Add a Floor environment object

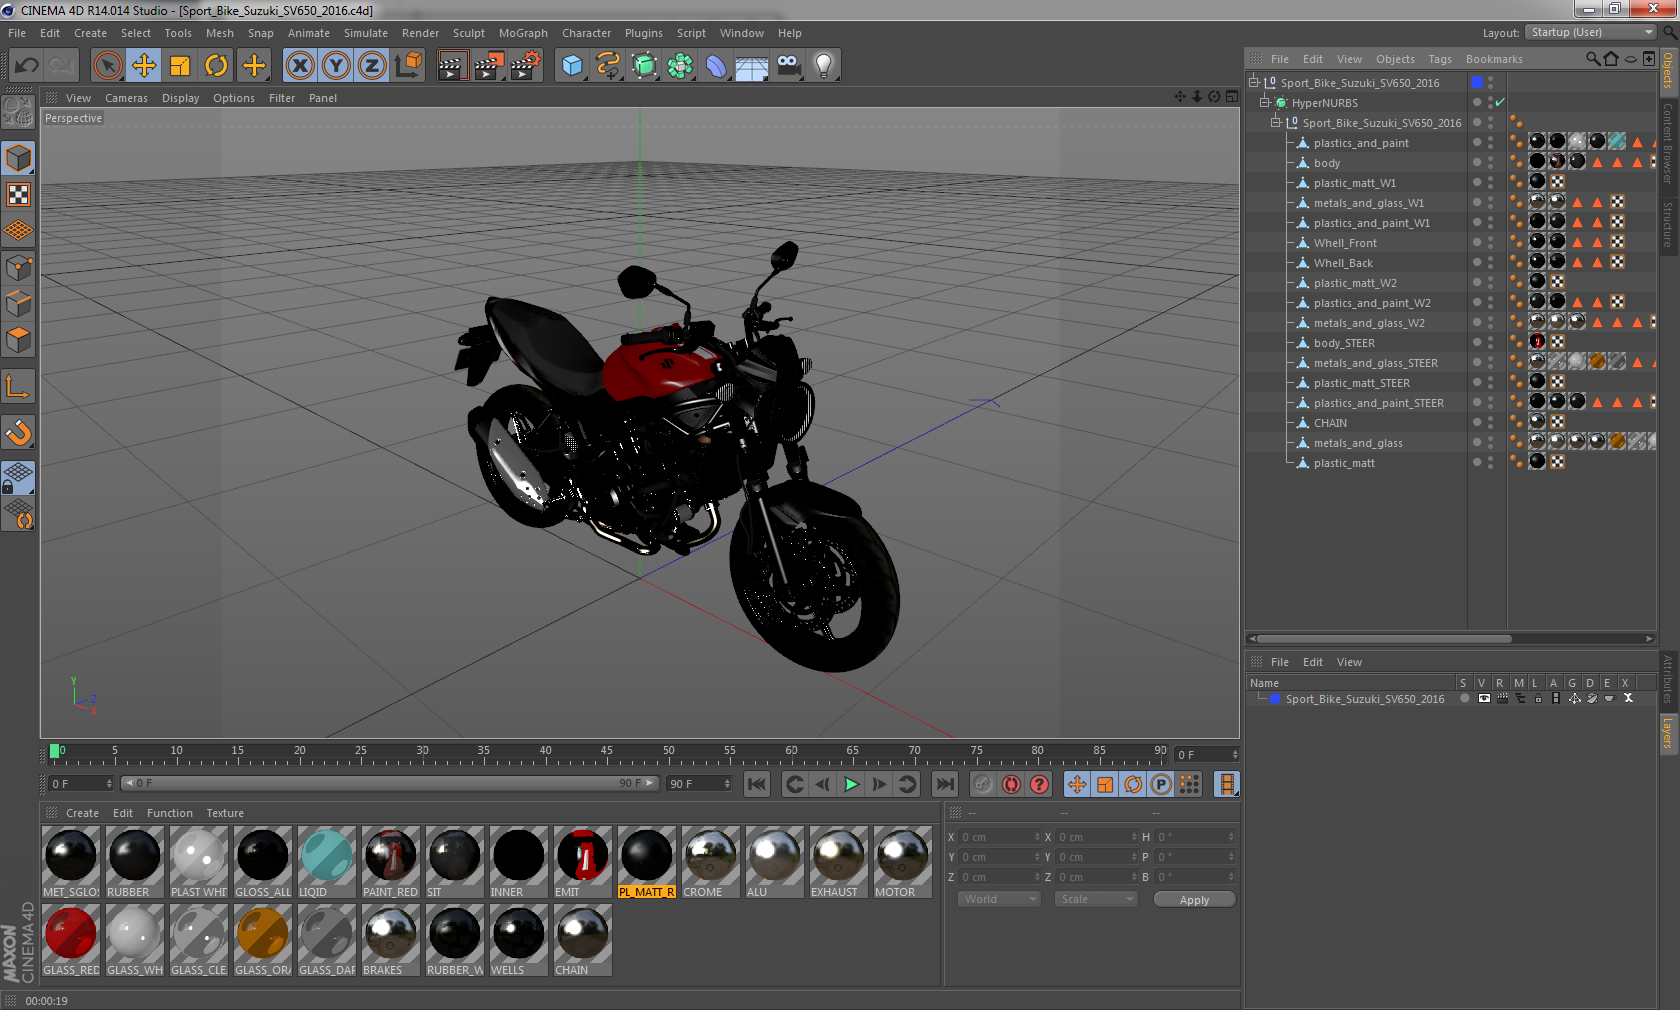click(752, 66)
